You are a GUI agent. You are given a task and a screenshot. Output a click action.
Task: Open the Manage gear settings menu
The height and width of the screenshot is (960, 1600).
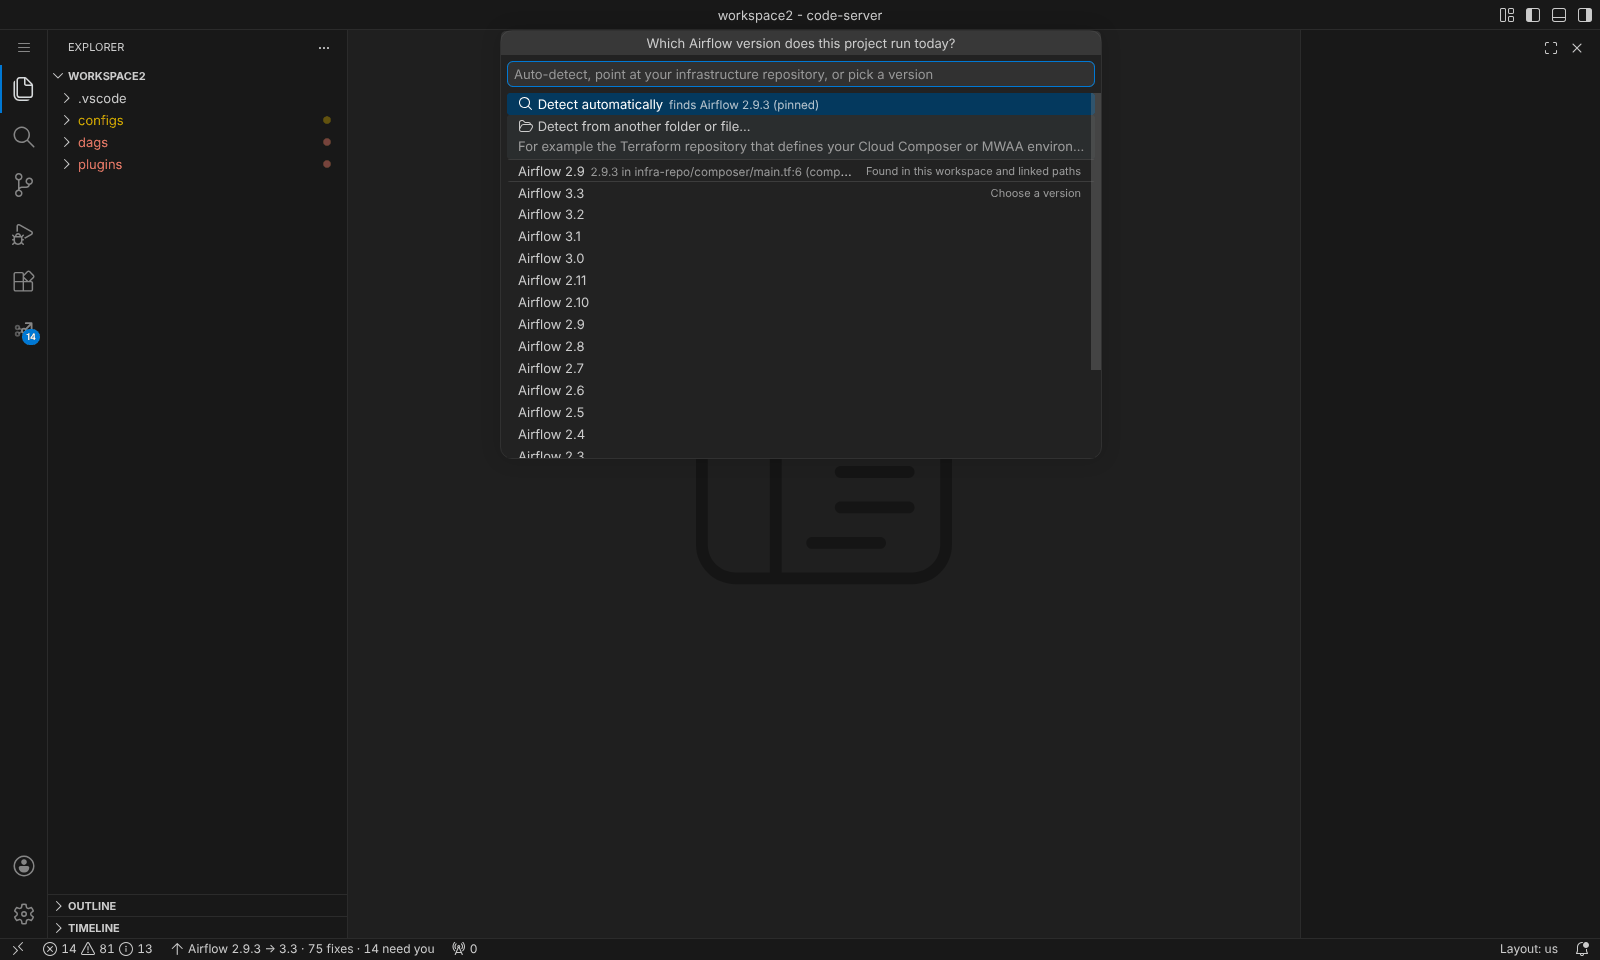click(x=24, y=914)
